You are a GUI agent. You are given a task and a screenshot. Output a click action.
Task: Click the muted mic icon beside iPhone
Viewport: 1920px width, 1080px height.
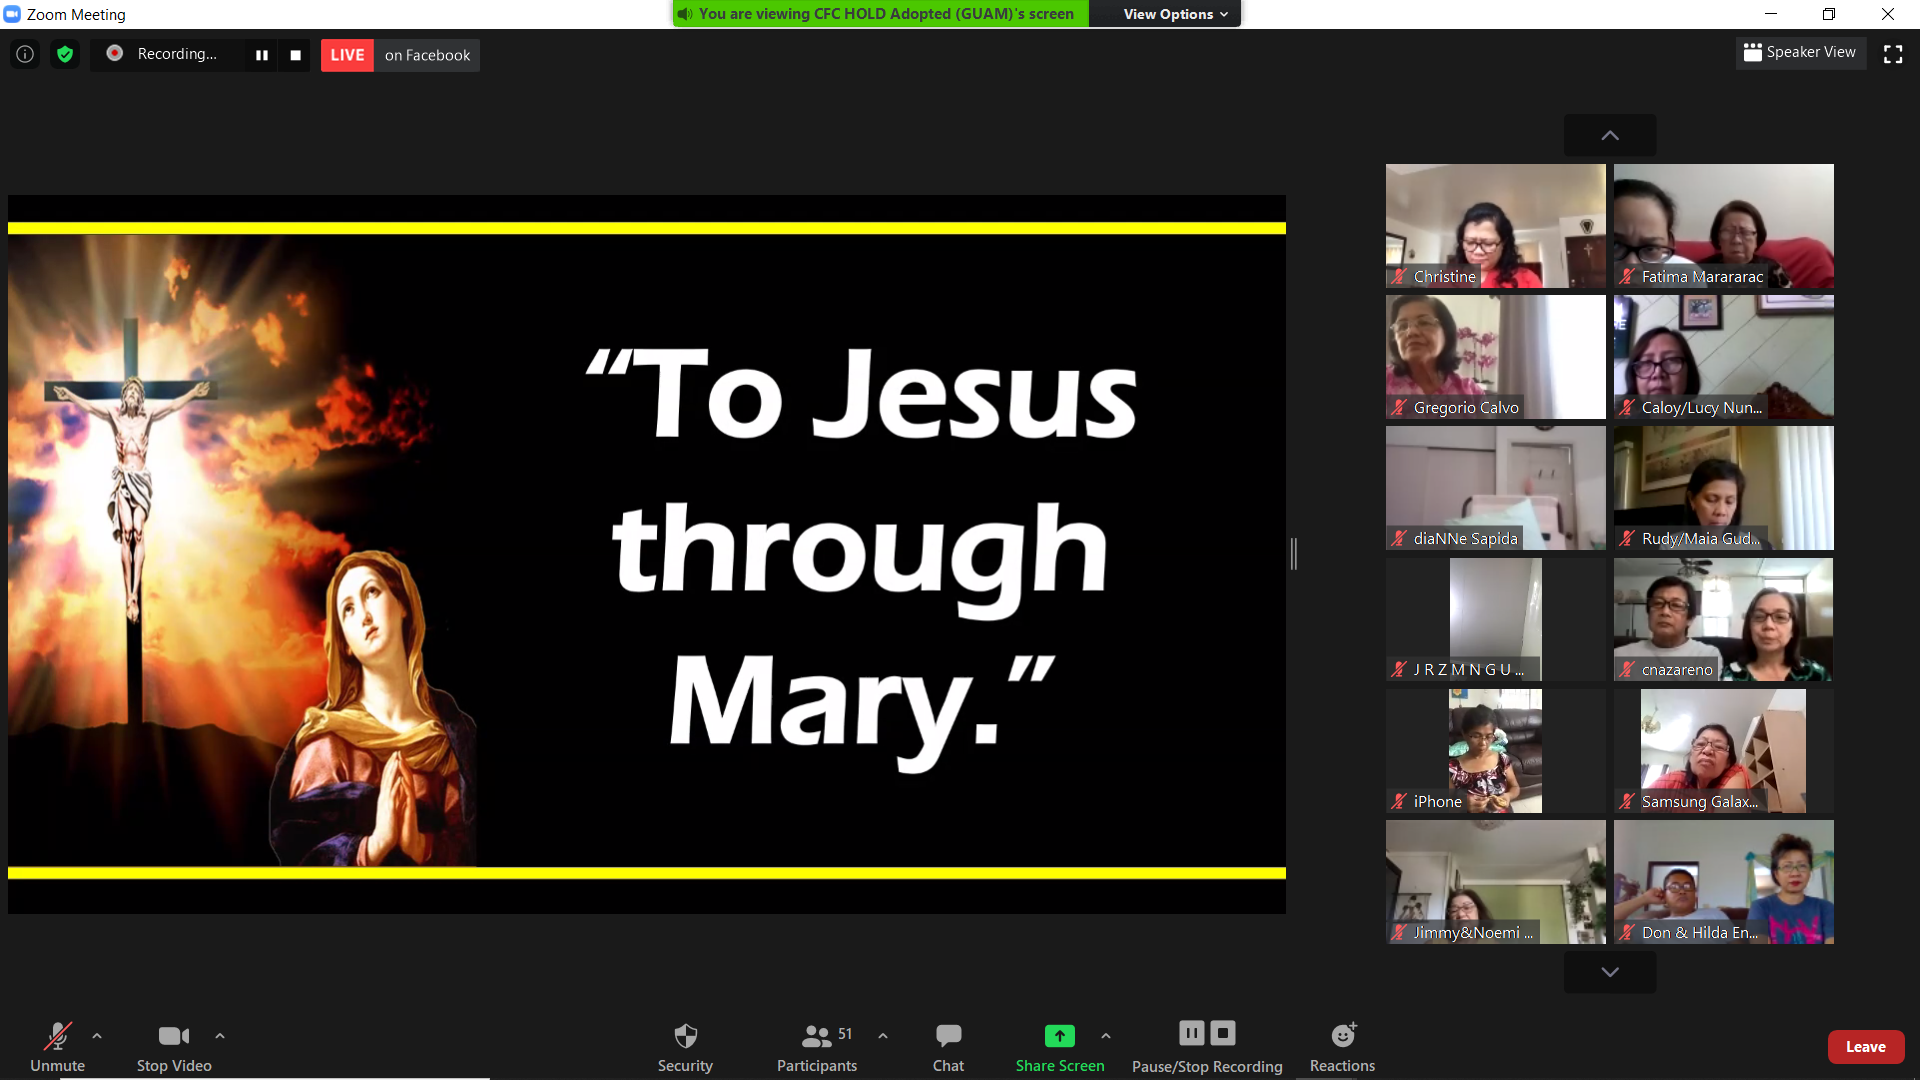click(x=1399, y=802)
